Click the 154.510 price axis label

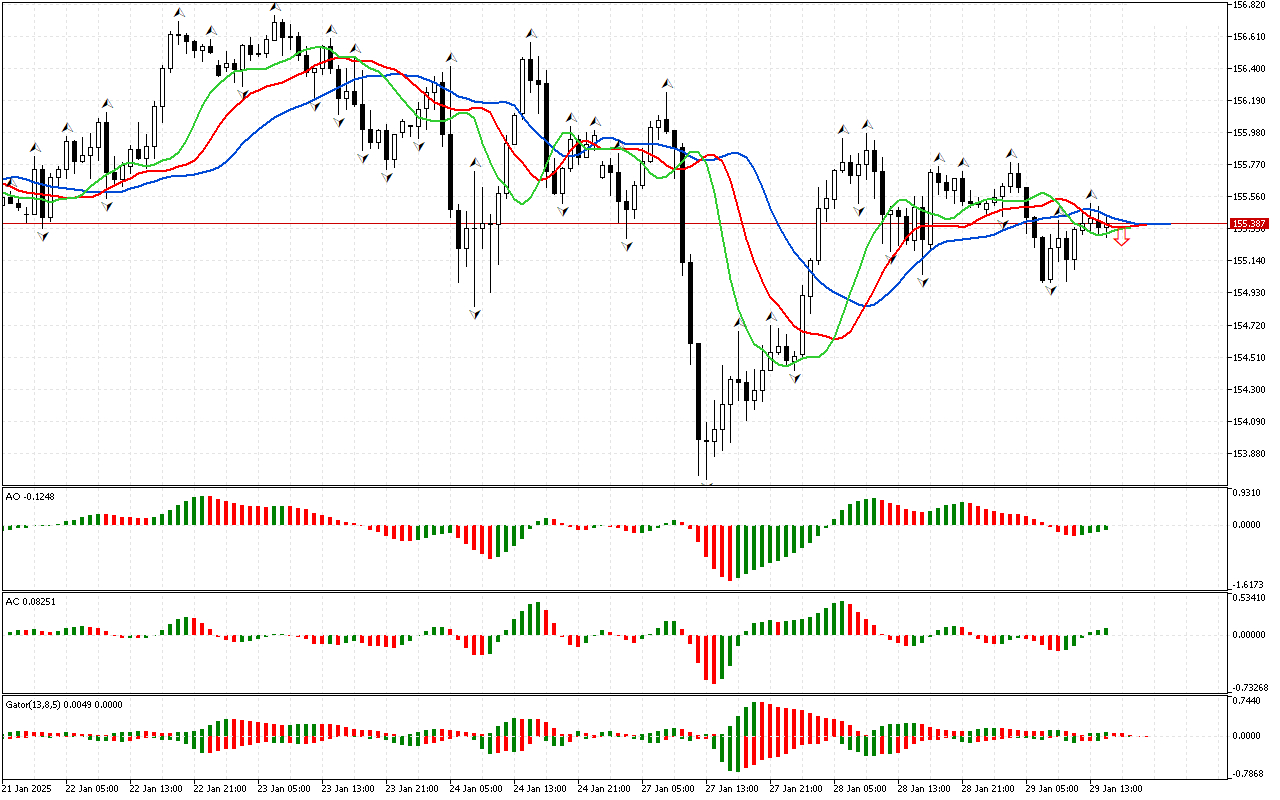pyautogui.click(x=1248, y=358)
